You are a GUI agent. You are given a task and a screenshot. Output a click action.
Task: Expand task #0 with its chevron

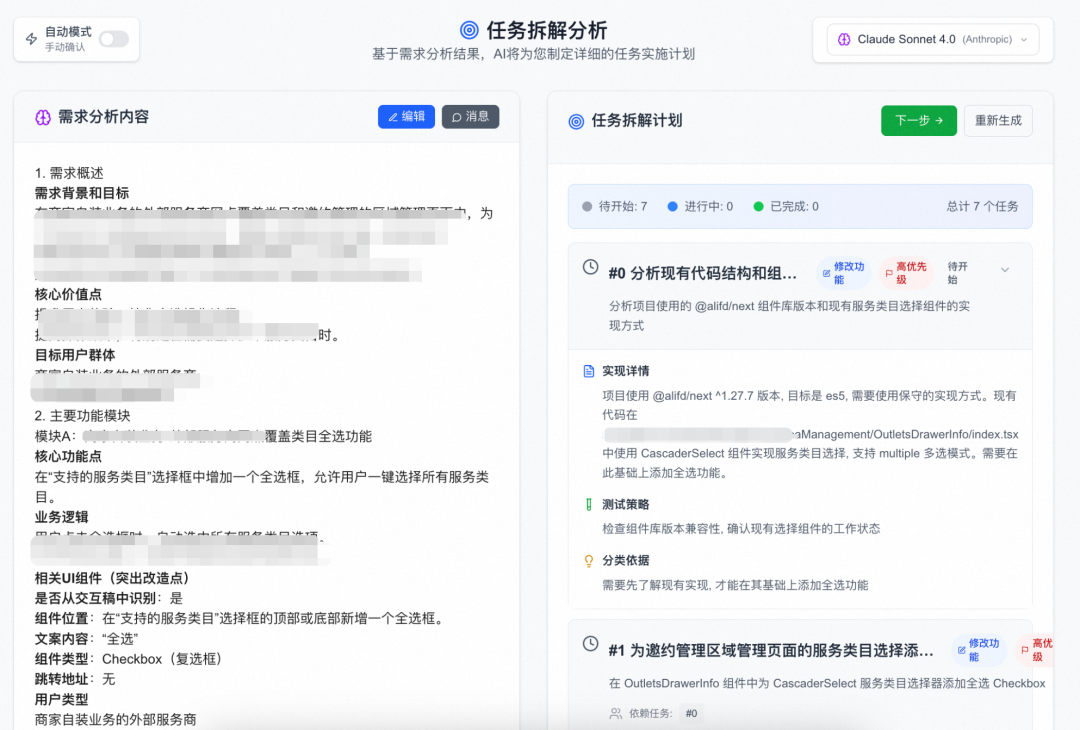tap(1005, 269)
